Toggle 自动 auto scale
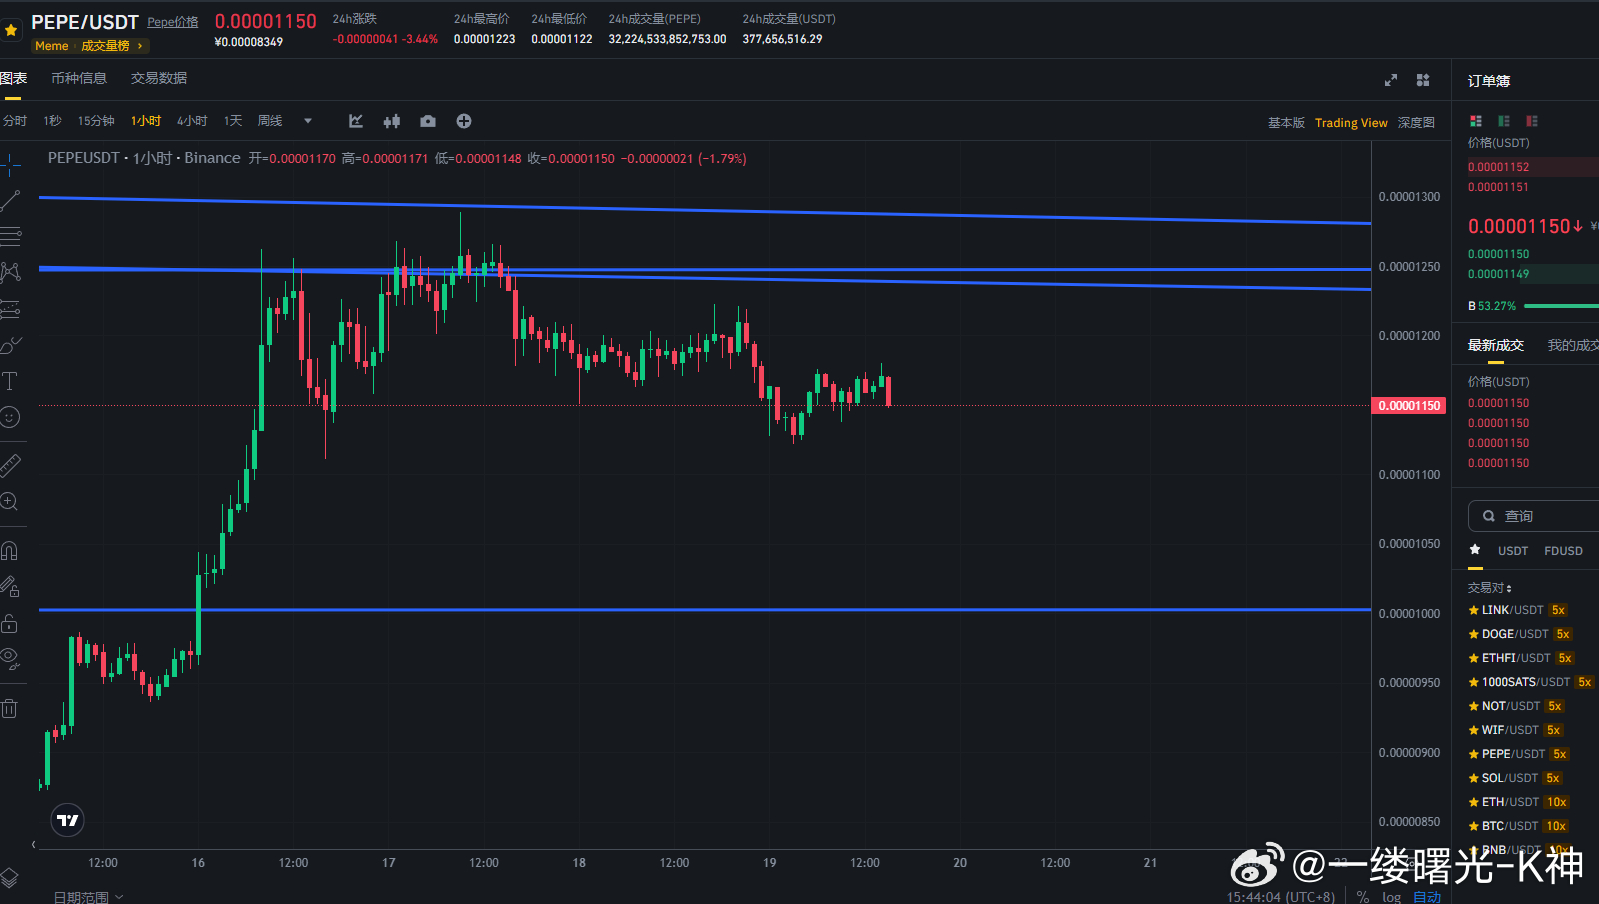Viewport: 1599px width, 904px height. (1427, 897)
